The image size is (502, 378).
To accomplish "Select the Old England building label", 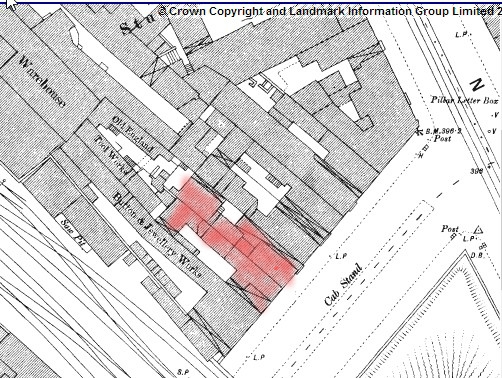I will [133, 134].
